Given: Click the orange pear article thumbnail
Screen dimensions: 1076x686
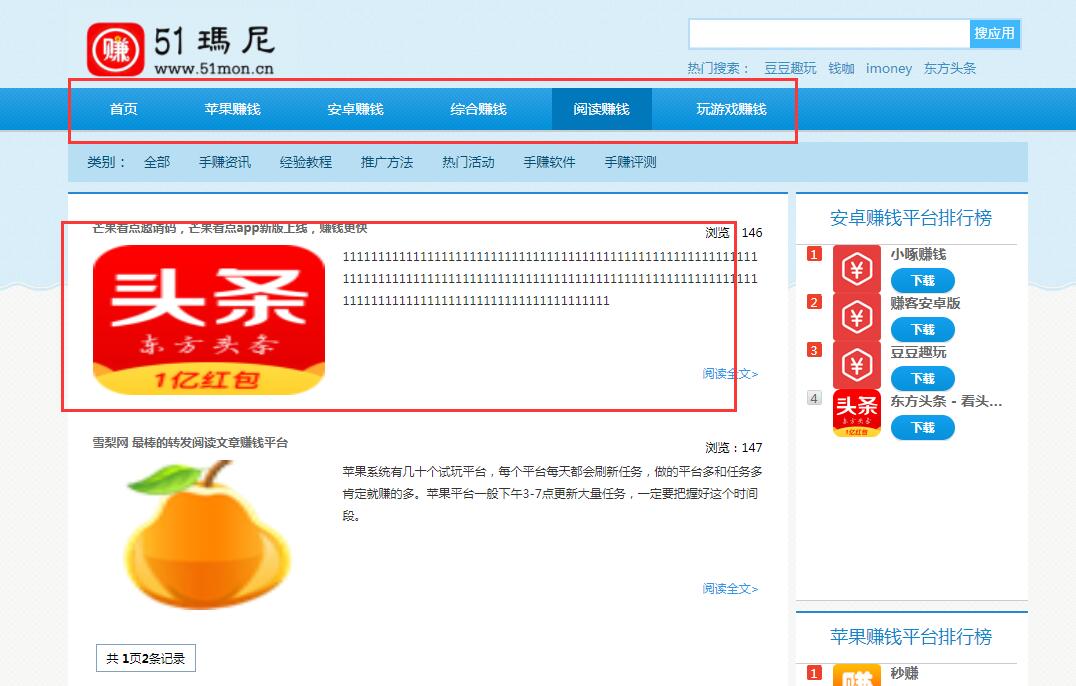Looking at the screenshot, I should pyautogui.click(x=209, y=535).
